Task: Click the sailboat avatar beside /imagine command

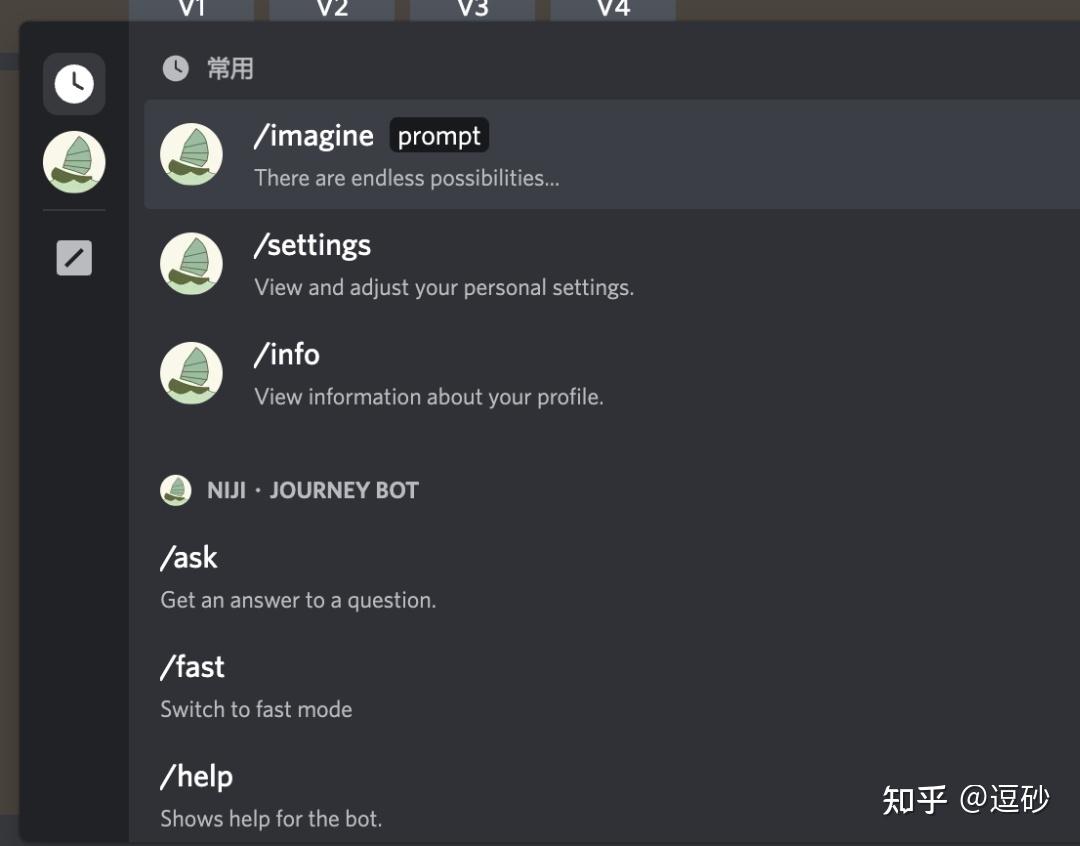Action: pos(192,155)
